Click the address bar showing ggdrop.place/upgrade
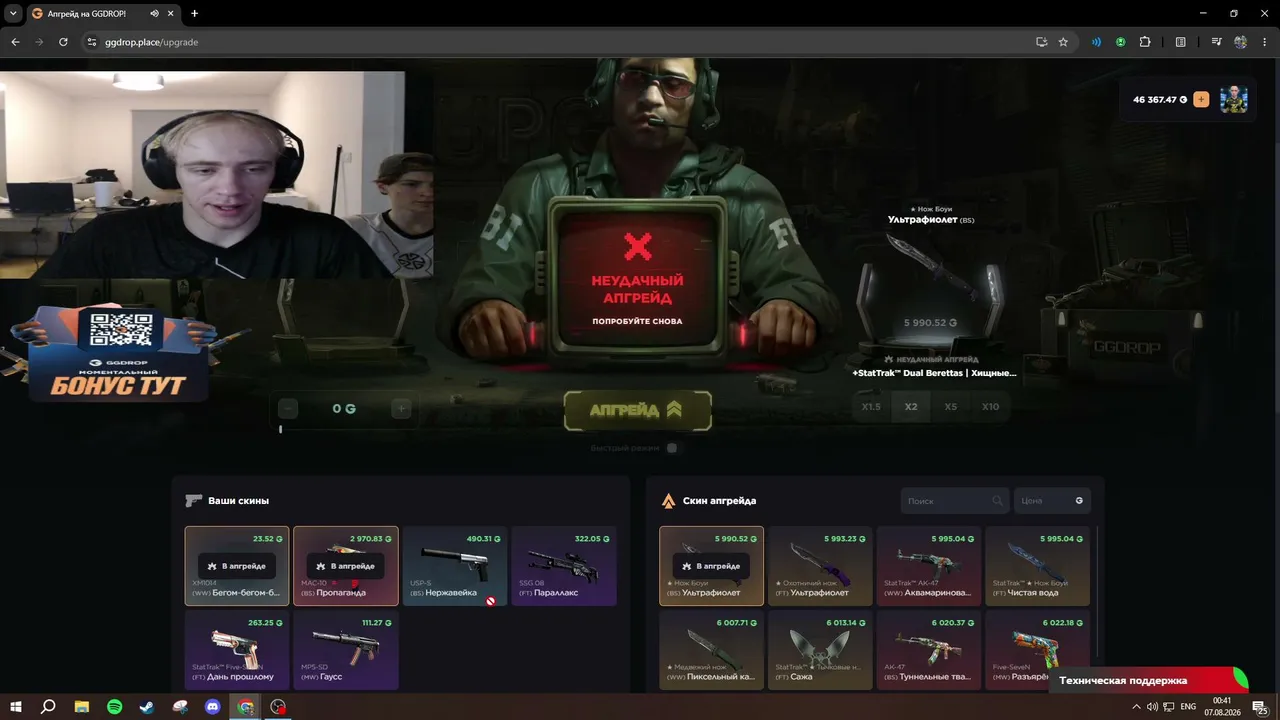The width and height of the screenshot is (1280, 720). [x=560, y=42]
